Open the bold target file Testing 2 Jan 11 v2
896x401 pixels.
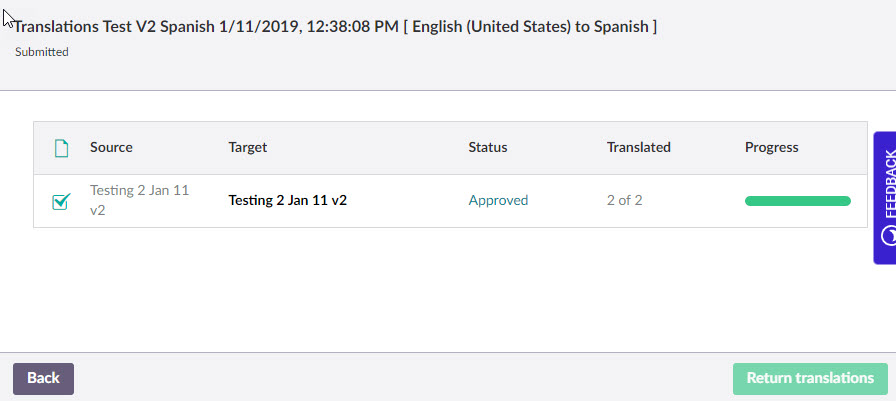(x=287, y=200)
